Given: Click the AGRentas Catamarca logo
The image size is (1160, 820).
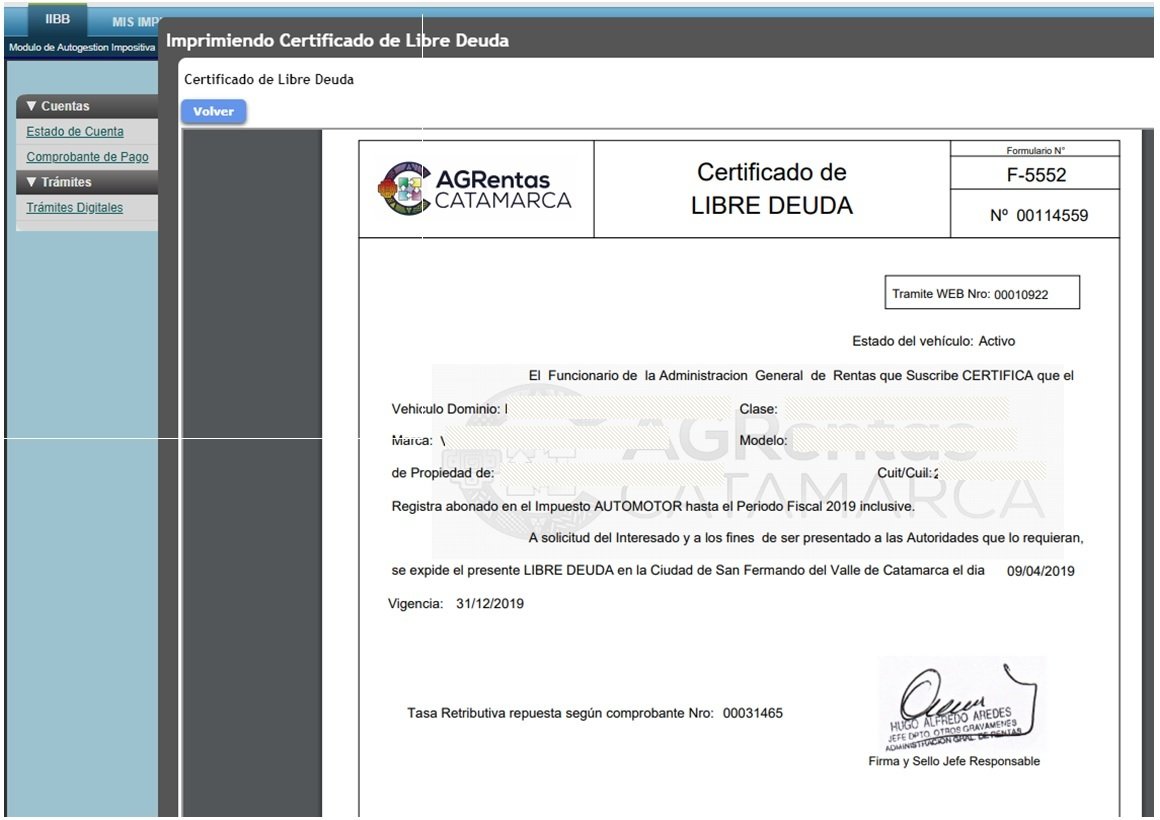Looking at the screenshot, I should click(x=474, y=189).
